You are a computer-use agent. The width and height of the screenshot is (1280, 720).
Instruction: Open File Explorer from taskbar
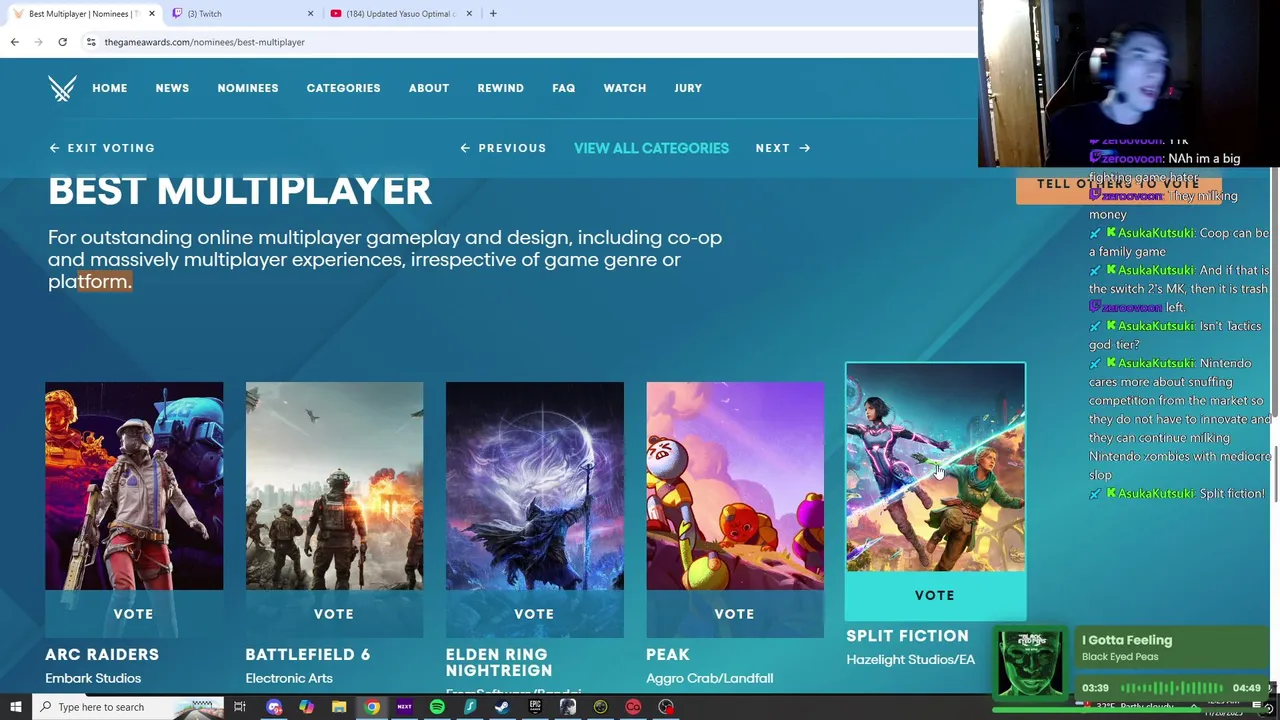click(339, 707)
